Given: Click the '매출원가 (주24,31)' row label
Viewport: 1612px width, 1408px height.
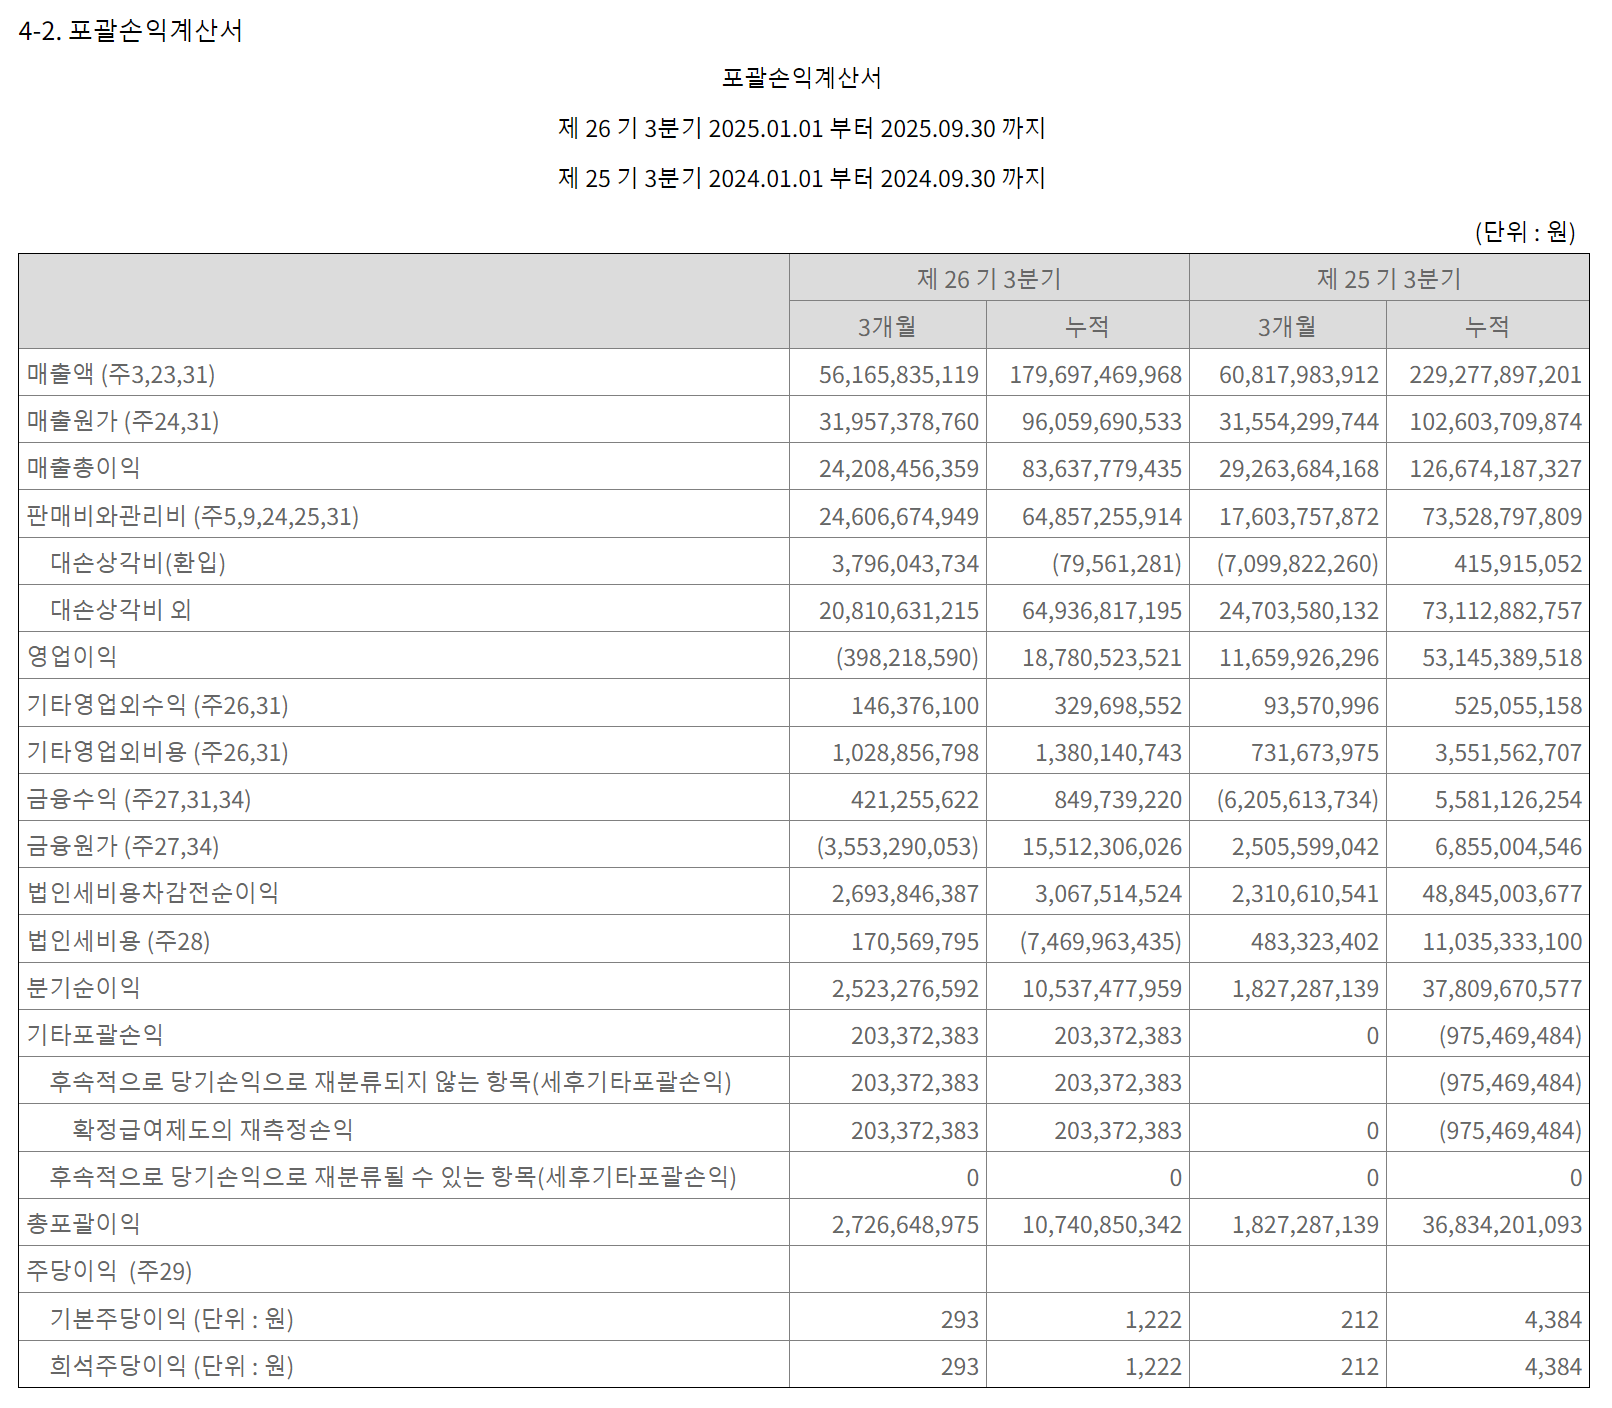Looking at the screenshot, I should 123,421.
